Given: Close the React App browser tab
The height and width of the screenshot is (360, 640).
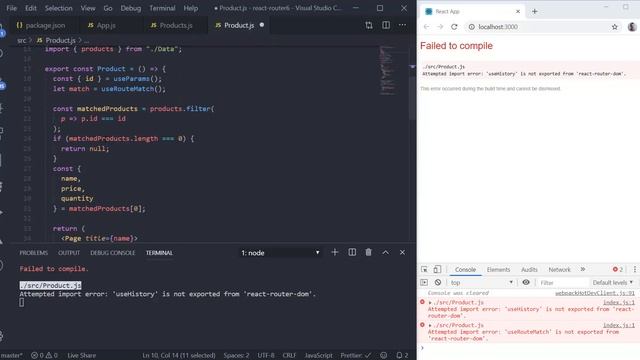Looking at the screenshot, I should 518,11.
